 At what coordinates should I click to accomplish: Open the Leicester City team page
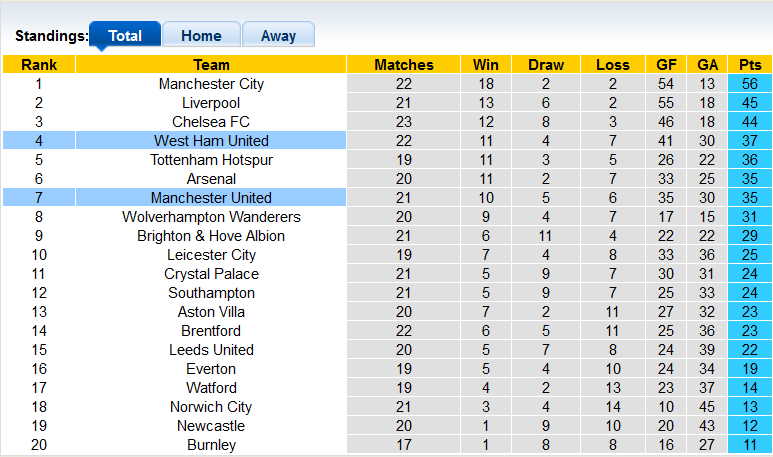[211, 255]
